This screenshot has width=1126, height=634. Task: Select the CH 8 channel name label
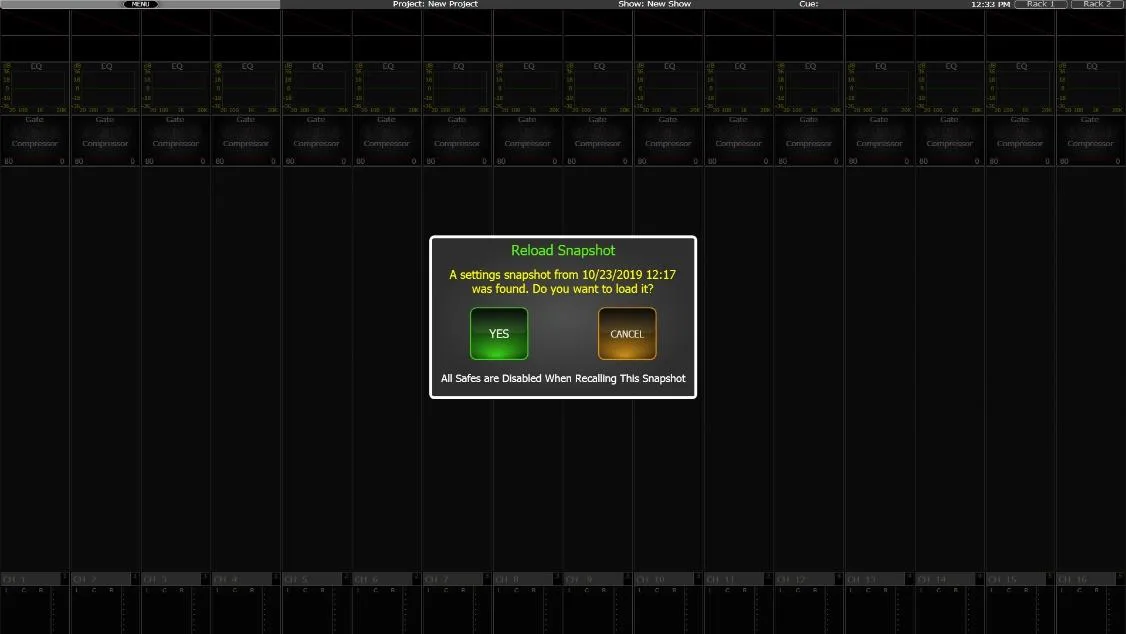(x=523, y=579)
